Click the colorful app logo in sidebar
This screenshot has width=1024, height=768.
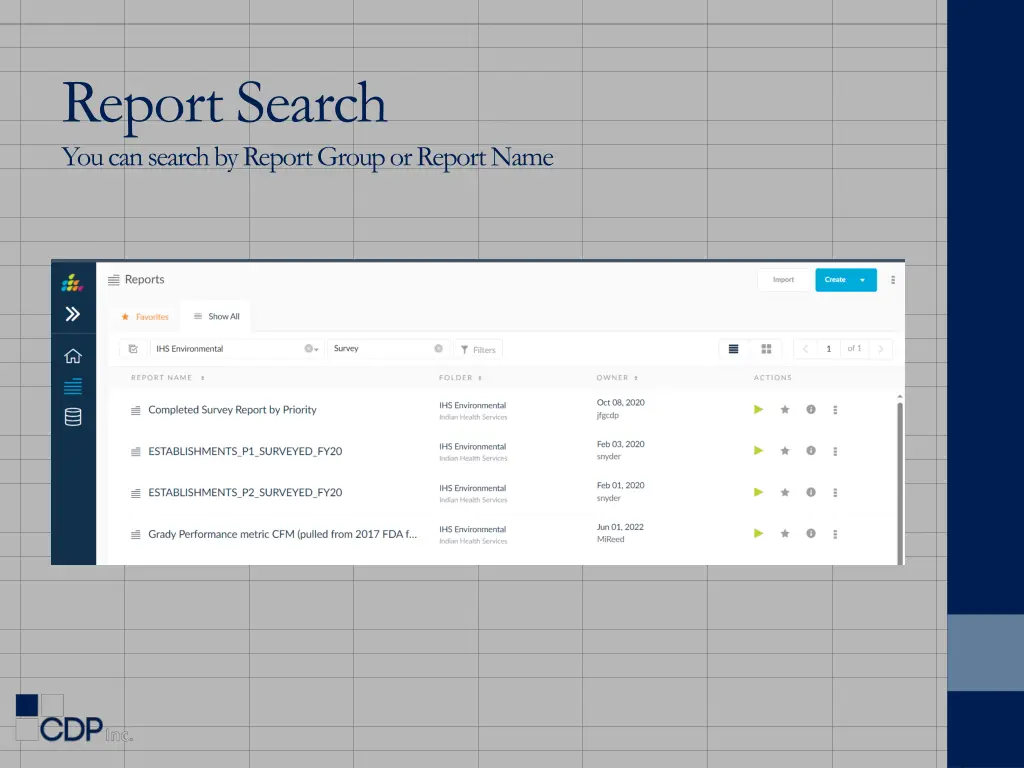click(x=72, y=284)
